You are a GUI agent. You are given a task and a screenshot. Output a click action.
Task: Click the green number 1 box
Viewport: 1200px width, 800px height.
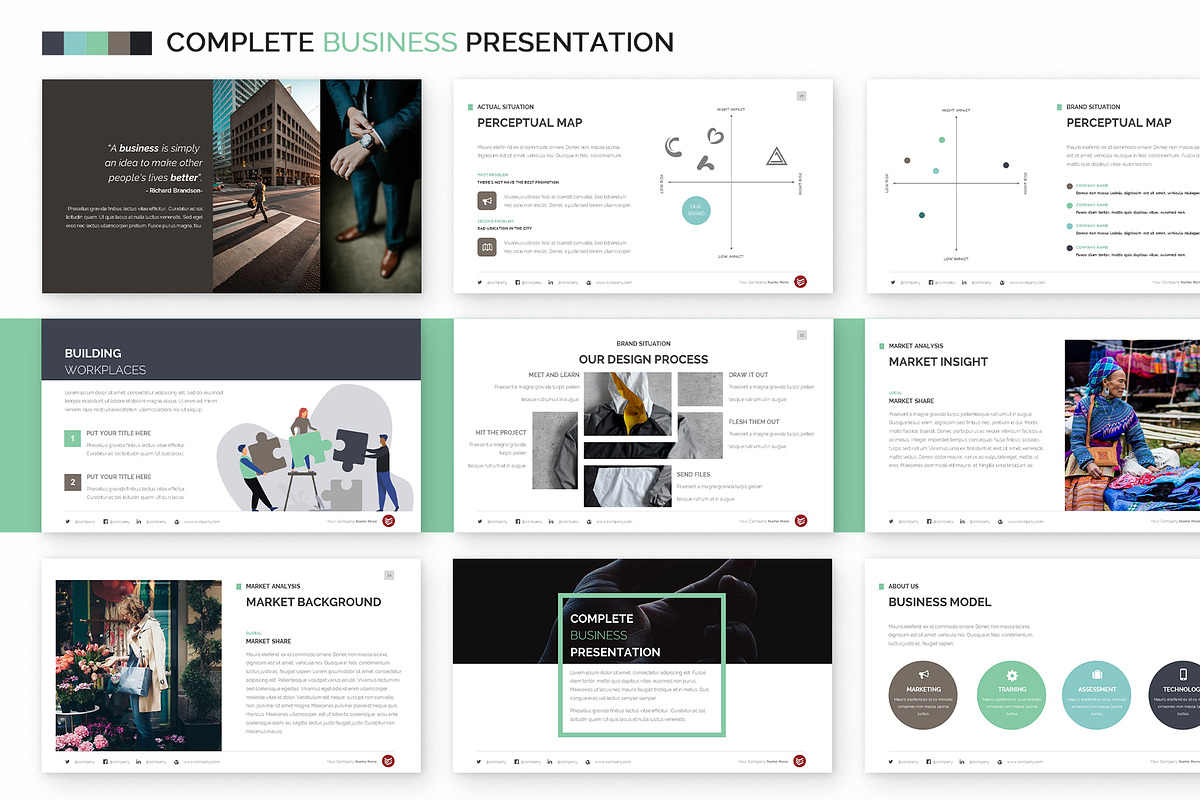(x=72, y=439)
